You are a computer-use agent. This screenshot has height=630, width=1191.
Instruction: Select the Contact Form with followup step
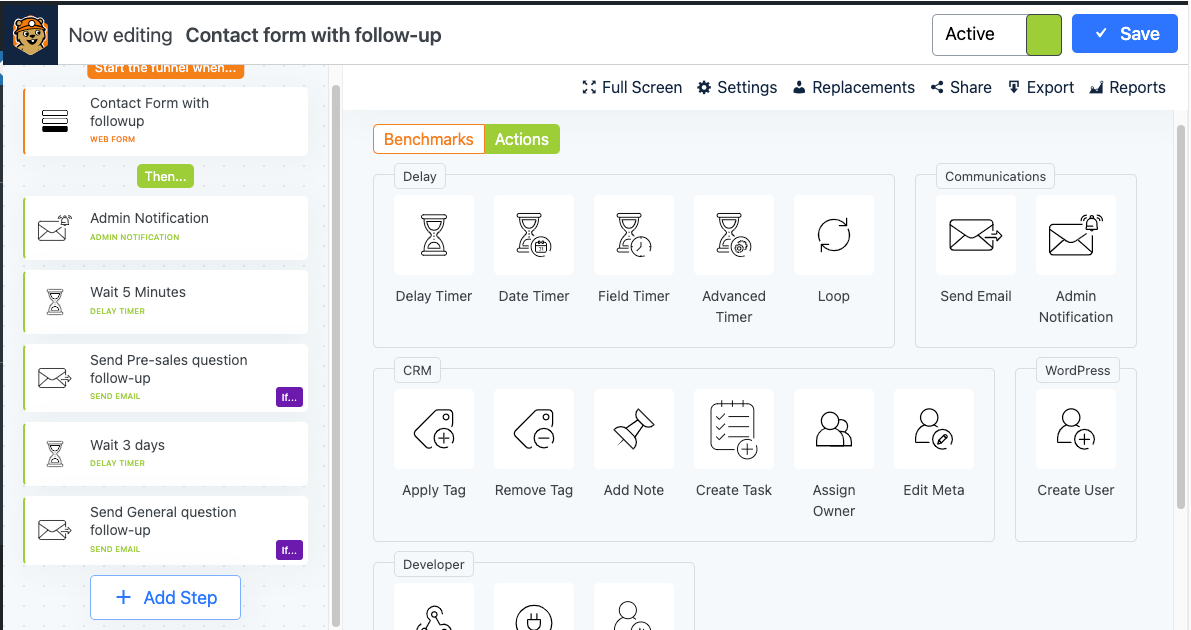coord(166,121)
